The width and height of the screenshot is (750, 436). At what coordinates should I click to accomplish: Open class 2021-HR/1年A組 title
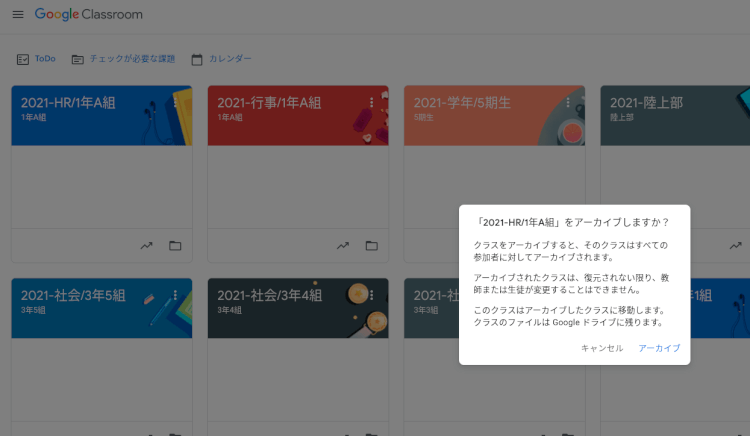68,103
